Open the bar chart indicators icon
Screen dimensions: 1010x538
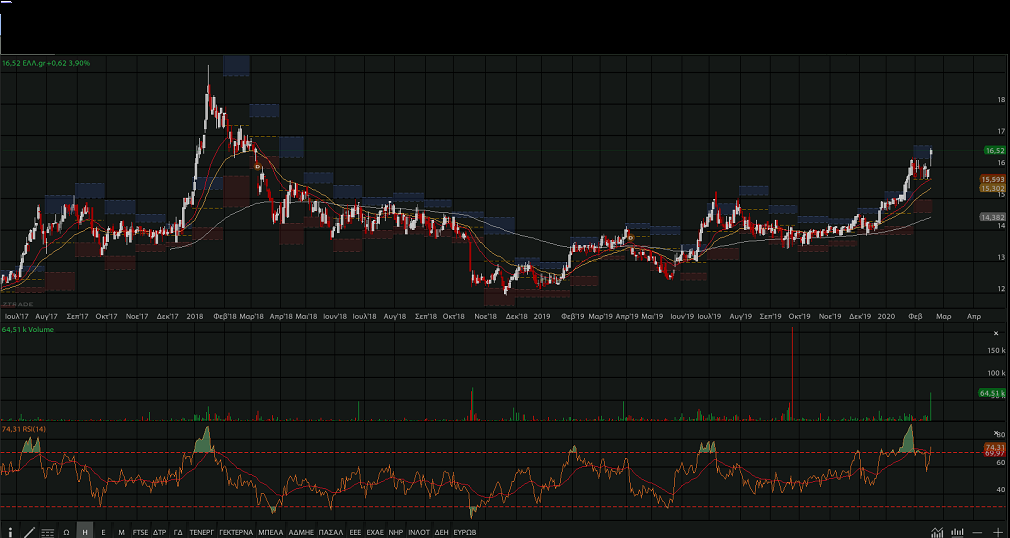click(958, 532)
